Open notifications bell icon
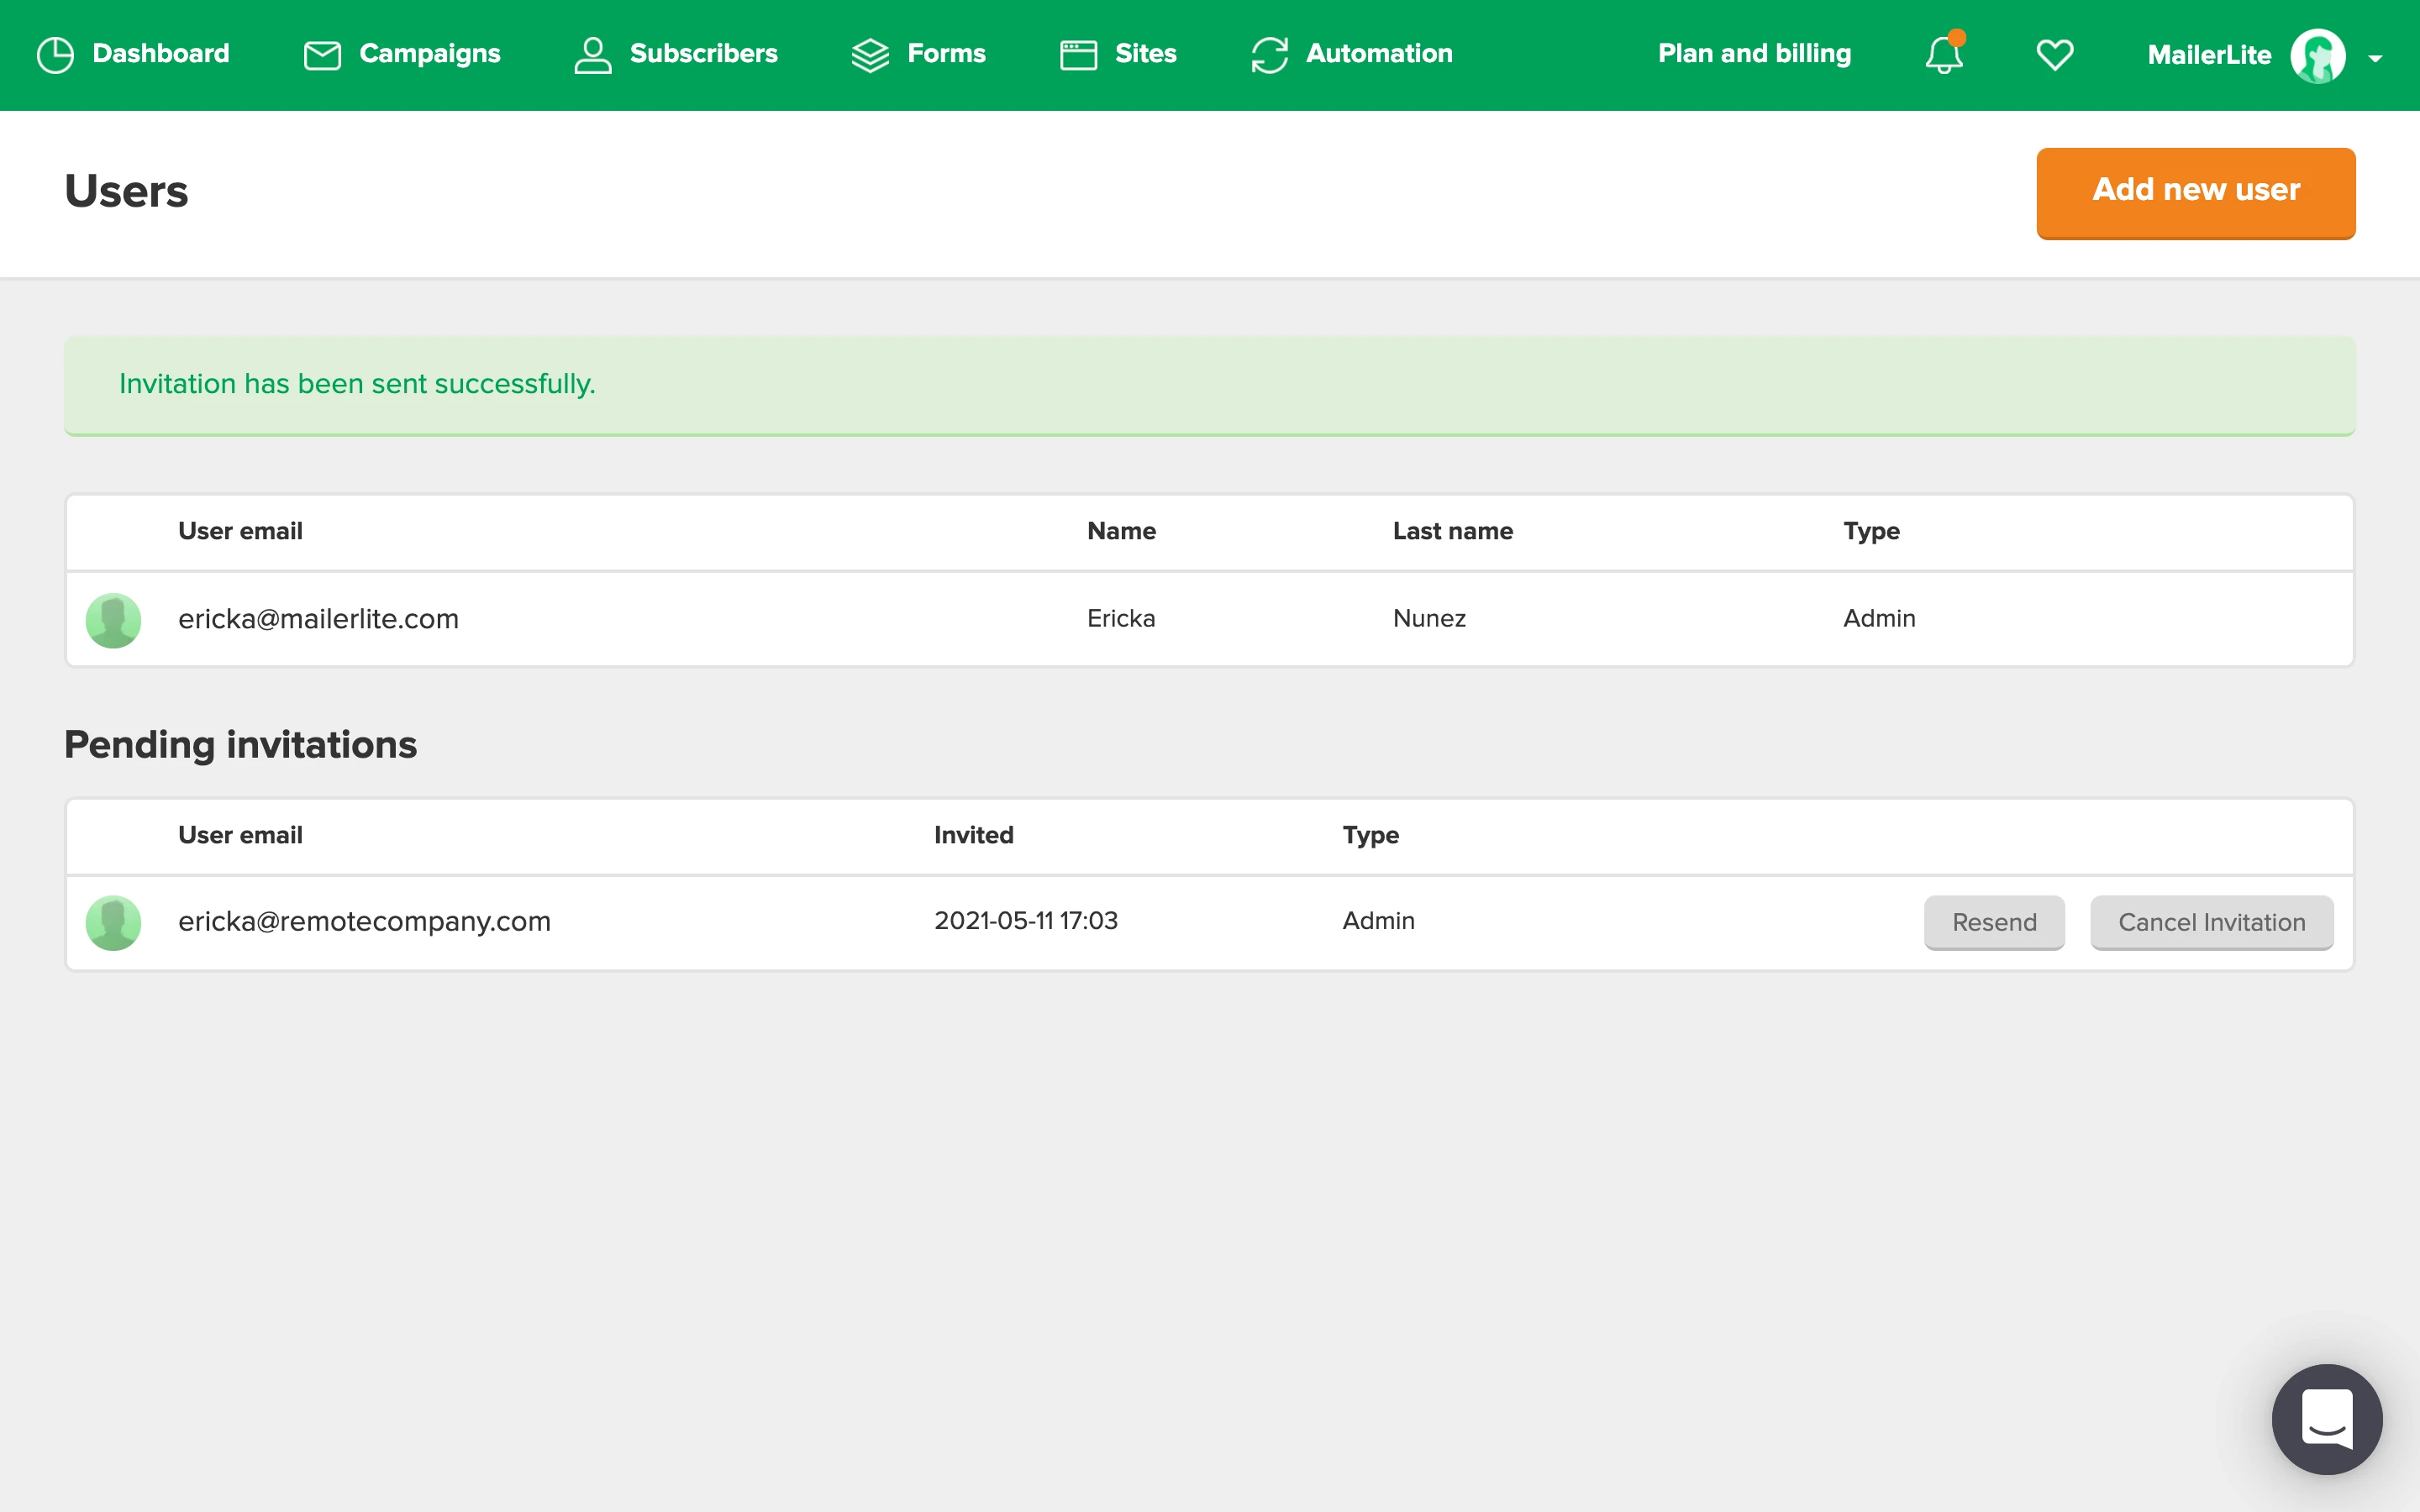This screenshot has width=2420, height=1512. point(1944,55)
